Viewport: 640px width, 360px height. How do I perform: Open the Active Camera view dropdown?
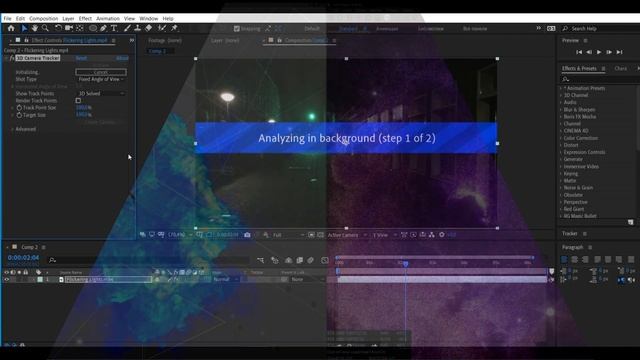tap(347, 235)
